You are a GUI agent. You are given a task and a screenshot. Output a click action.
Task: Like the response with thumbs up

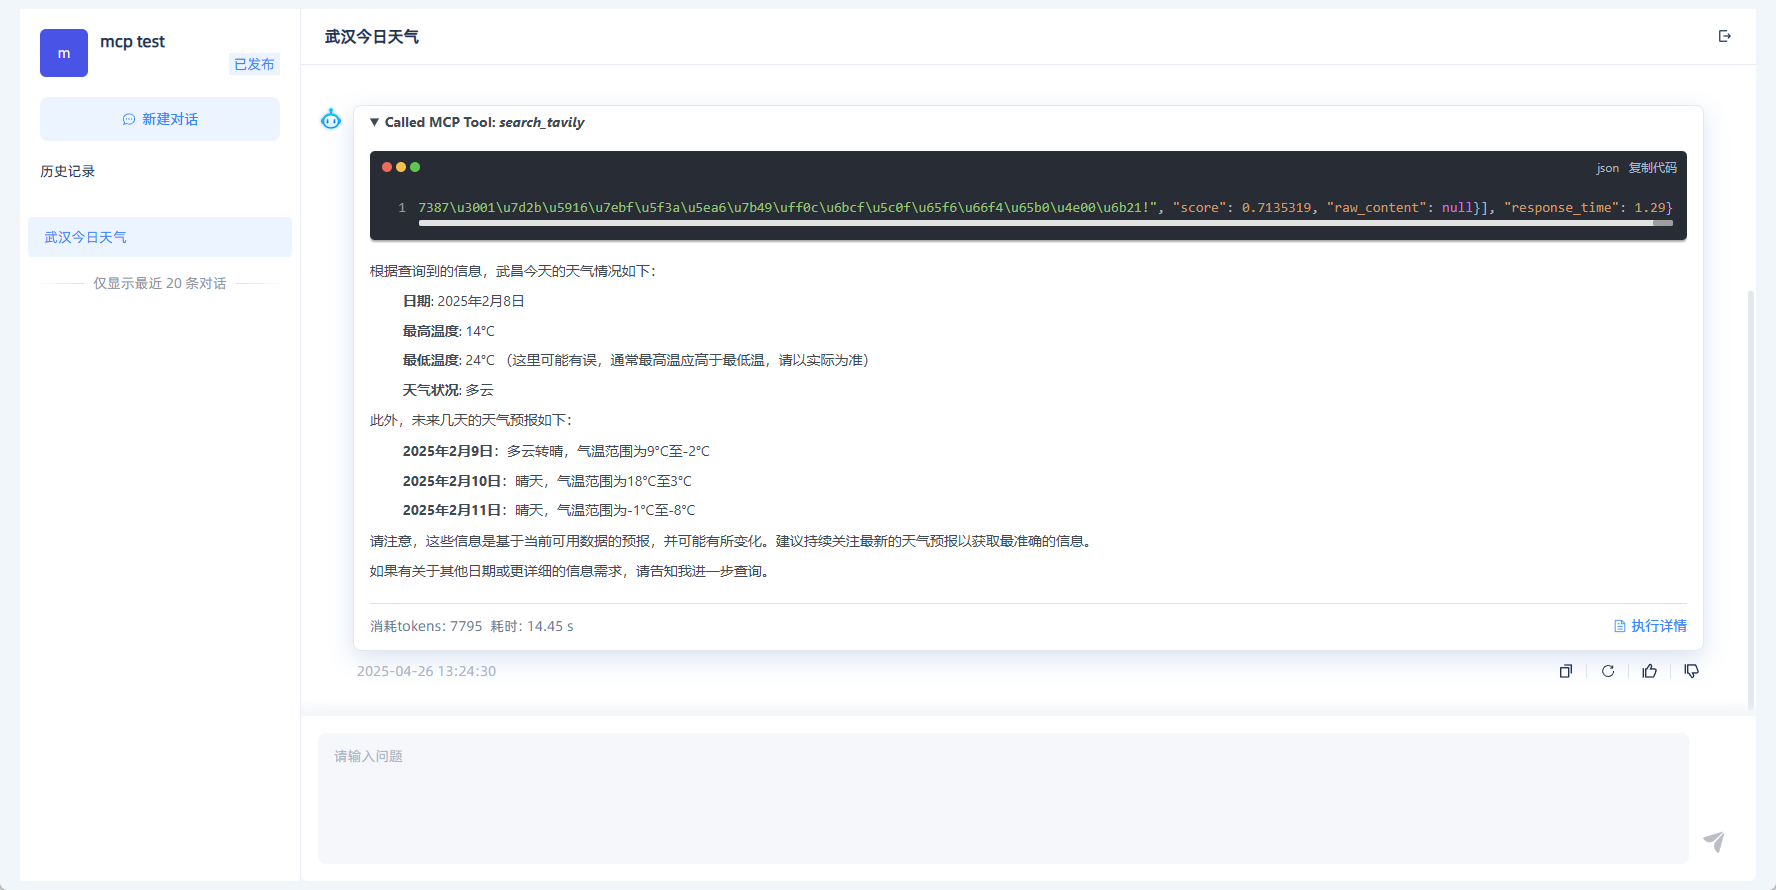pyautogui.click(x=1650, y=671)
